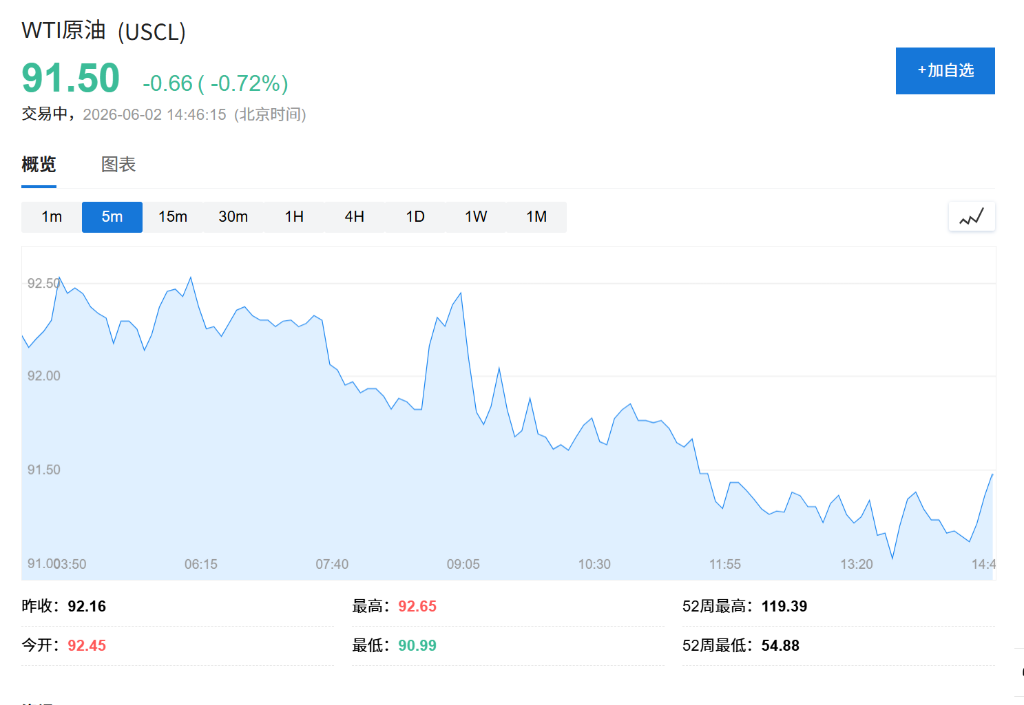Switch to the 概览 tab
The height and width of the screenshot is (705, 1024).
click(x=39, y=164)
